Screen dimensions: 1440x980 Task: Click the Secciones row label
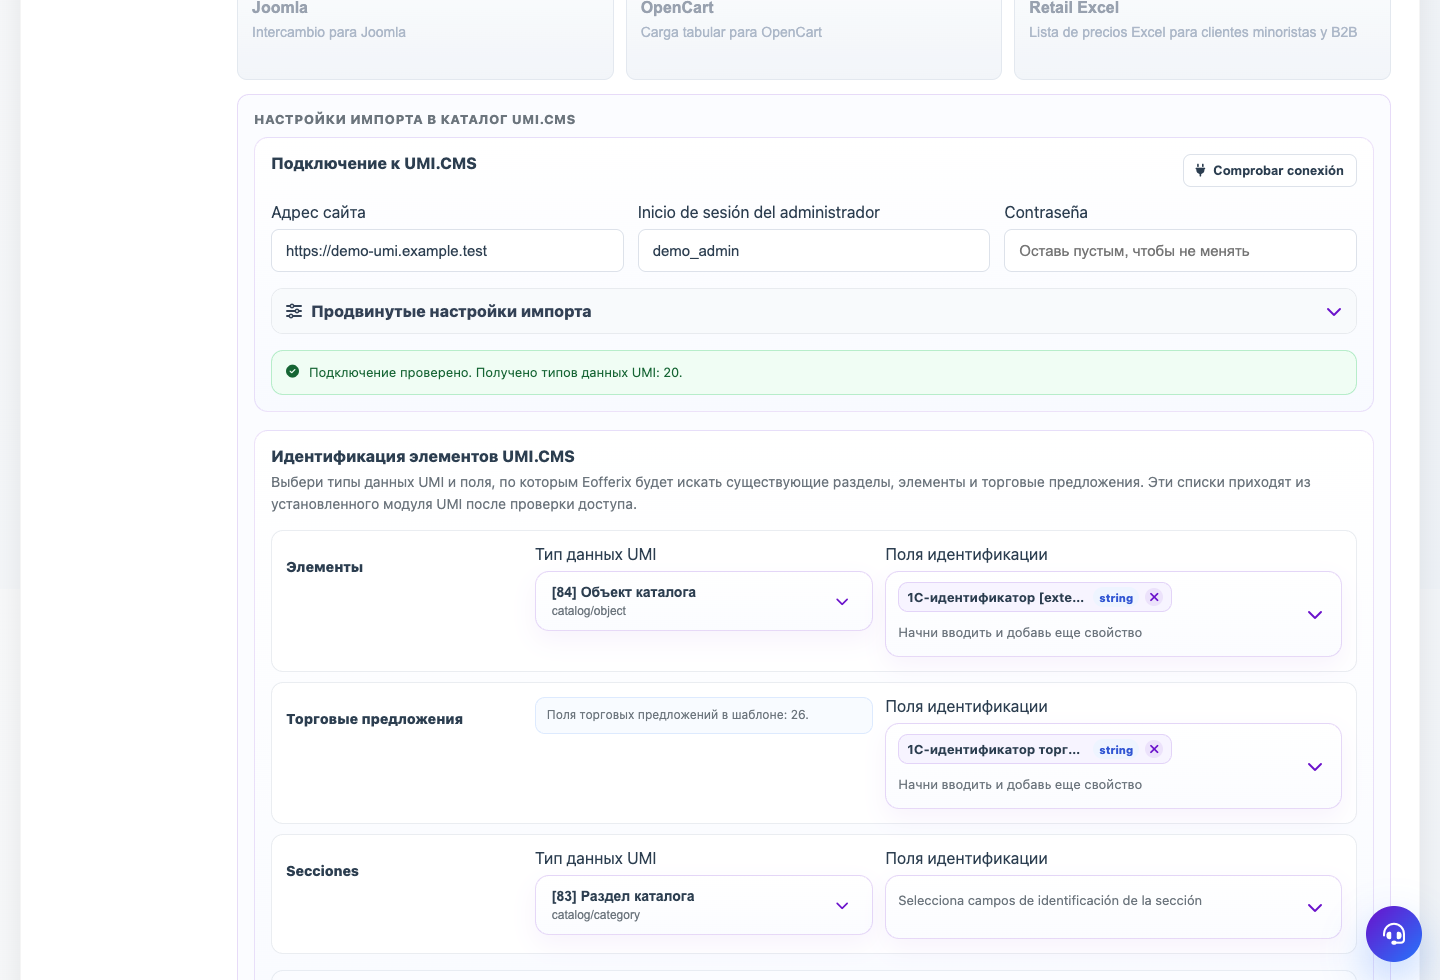[322, 871]
